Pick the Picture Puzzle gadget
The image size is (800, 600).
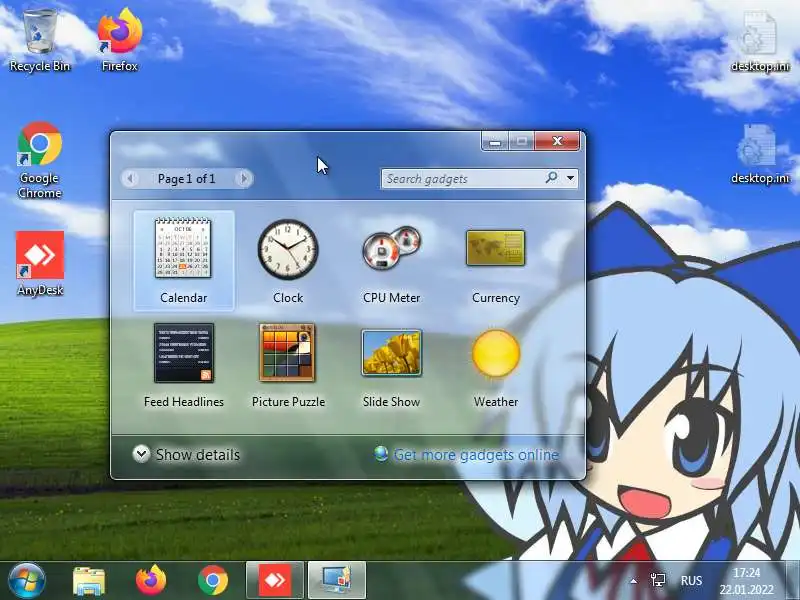288,365
